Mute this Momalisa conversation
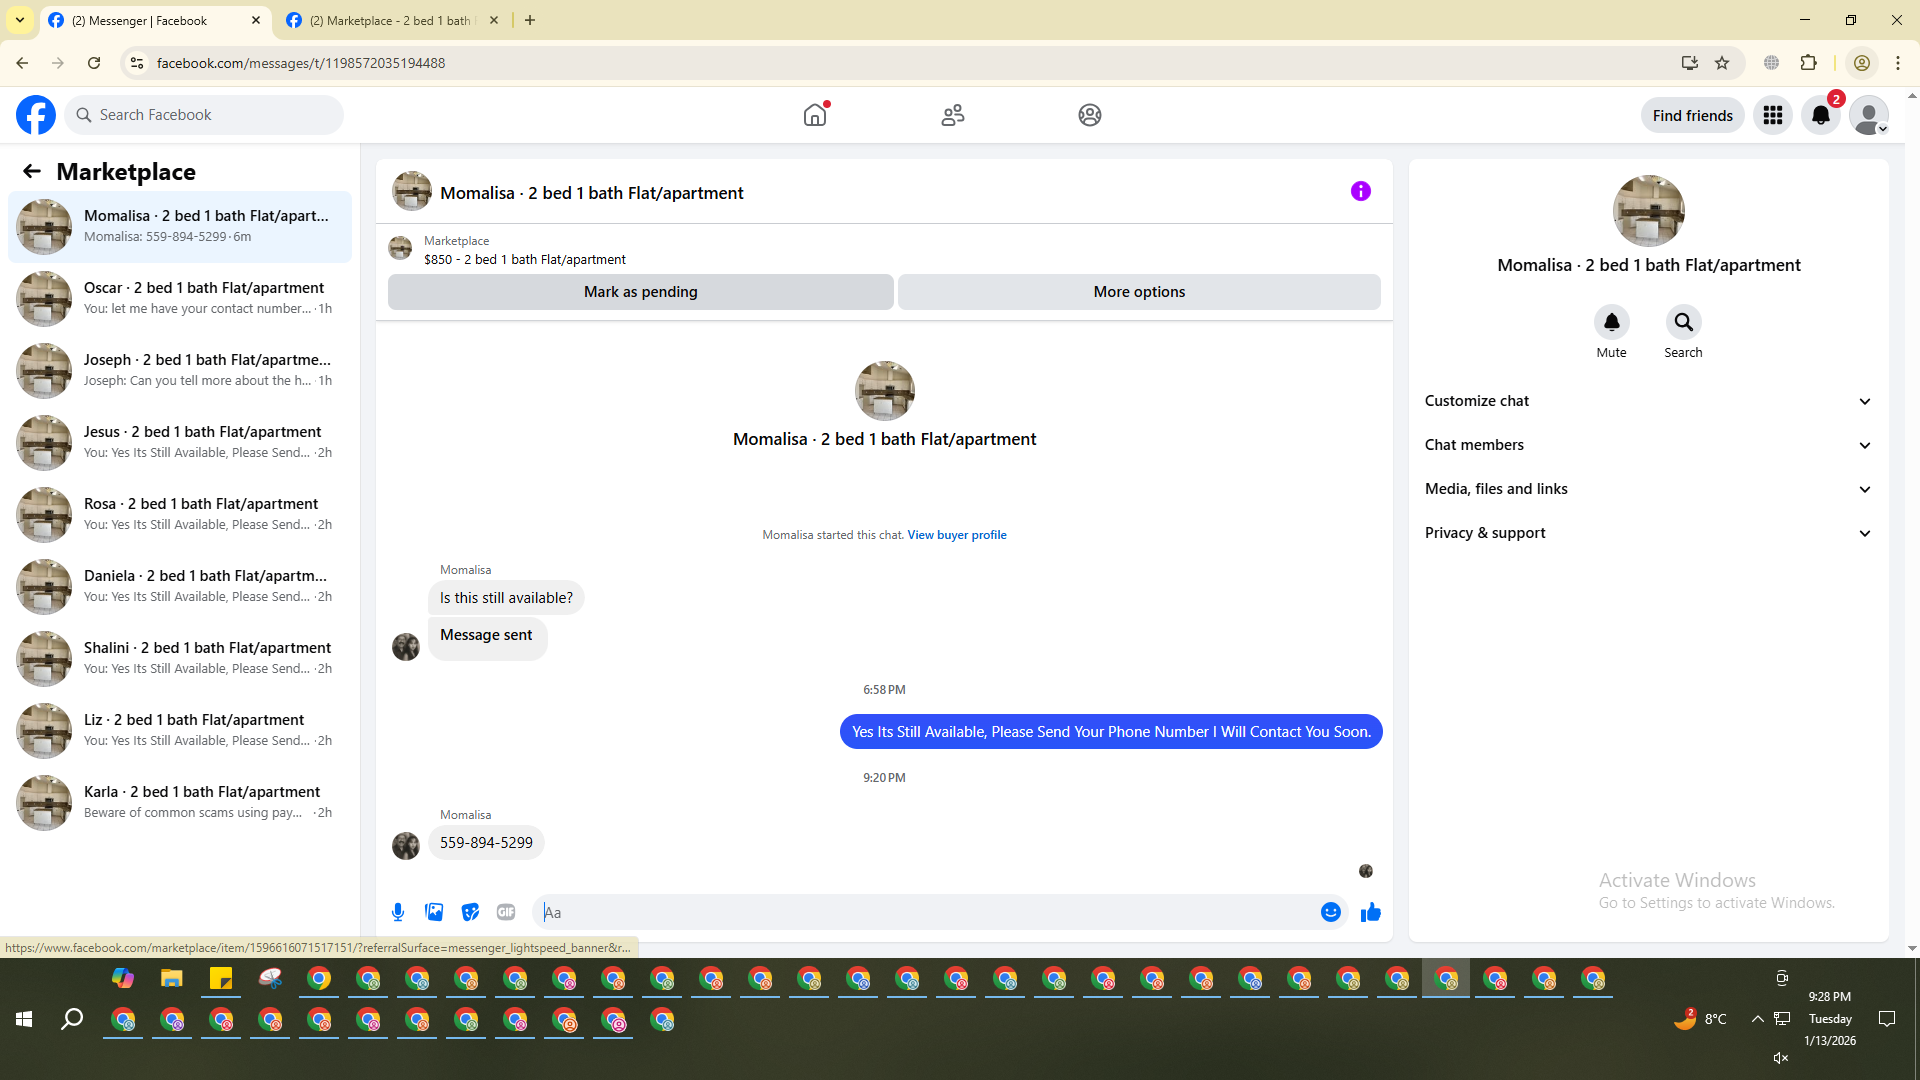 tap(1611, 322)
